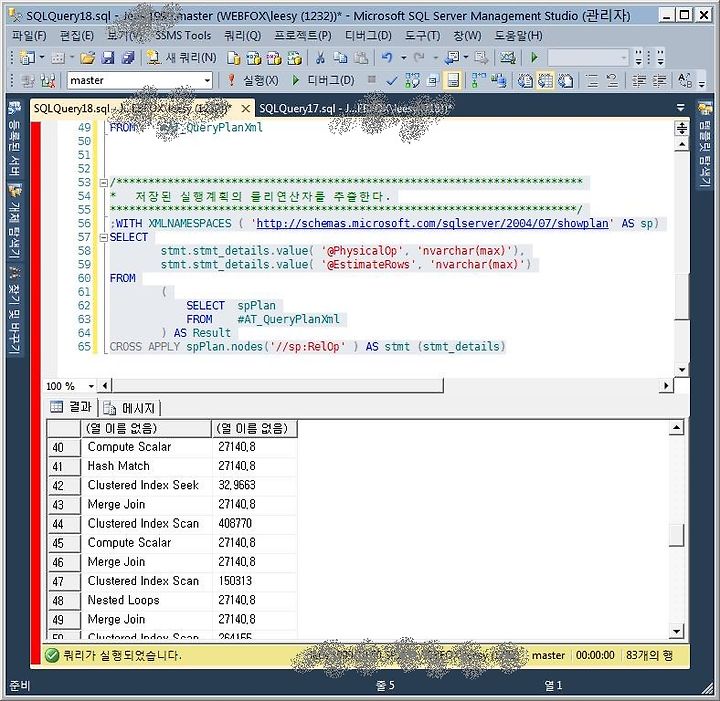Click the Change Connection icon
The height and width of the screenshot is (701, 720).
(48, 81)
